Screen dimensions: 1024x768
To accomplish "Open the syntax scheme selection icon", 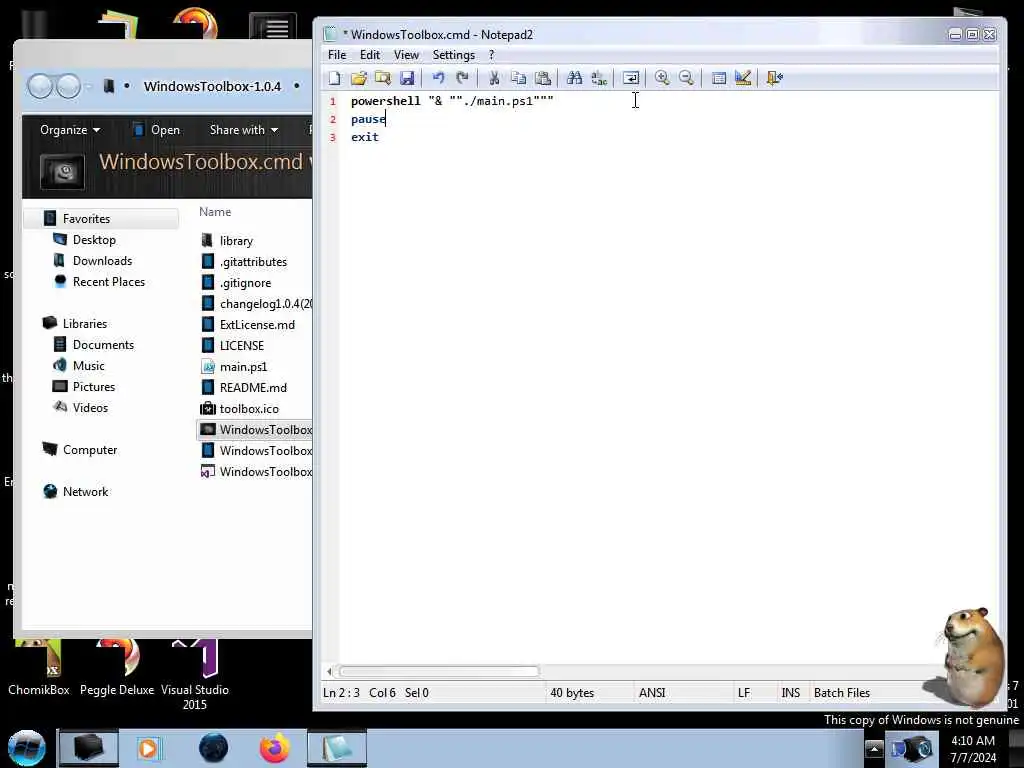I will coord(718,78).
